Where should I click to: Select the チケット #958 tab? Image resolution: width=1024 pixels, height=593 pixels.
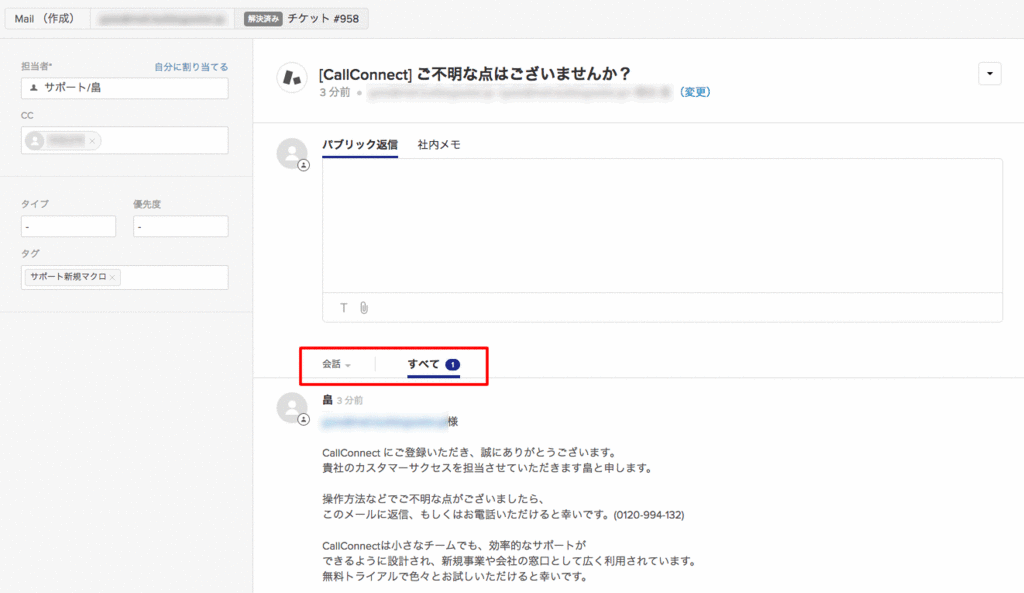coord(301,18)
